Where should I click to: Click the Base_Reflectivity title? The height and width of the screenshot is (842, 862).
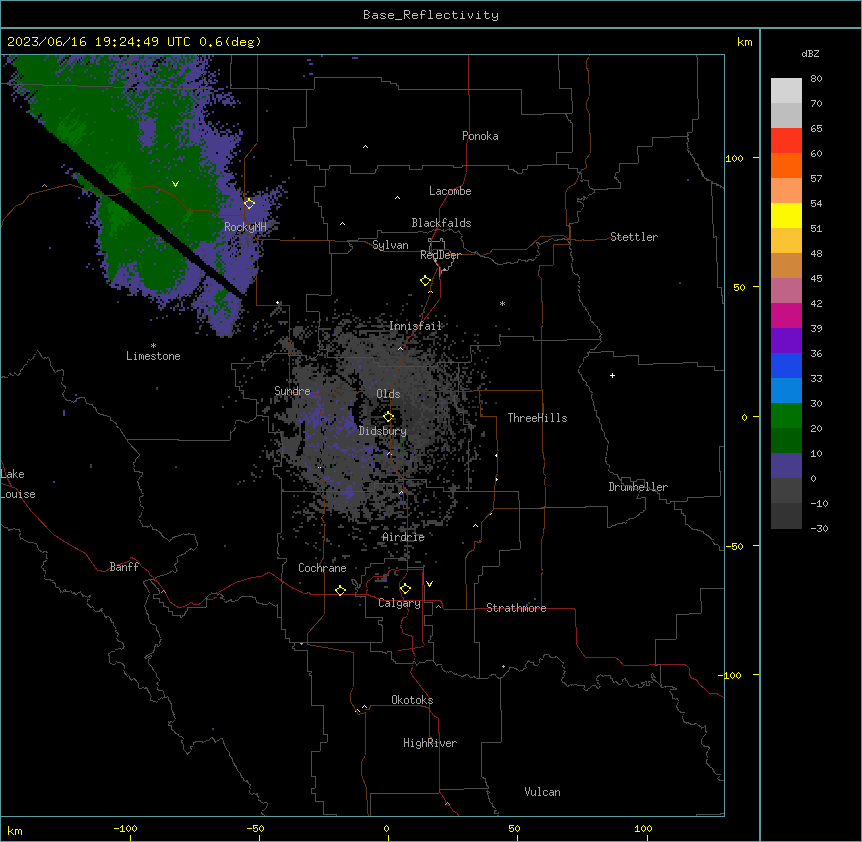point(431,15)
